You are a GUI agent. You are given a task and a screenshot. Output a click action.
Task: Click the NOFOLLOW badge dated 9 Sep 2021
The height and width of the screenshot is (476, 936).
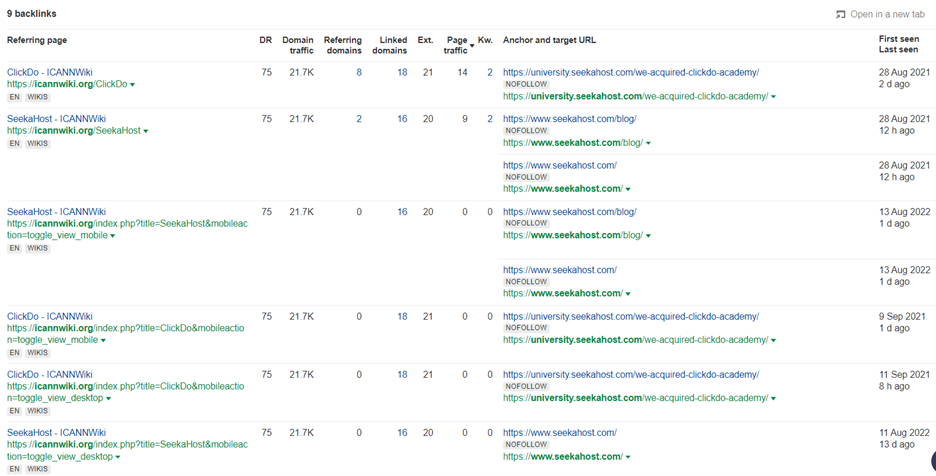tap(526, 328)
